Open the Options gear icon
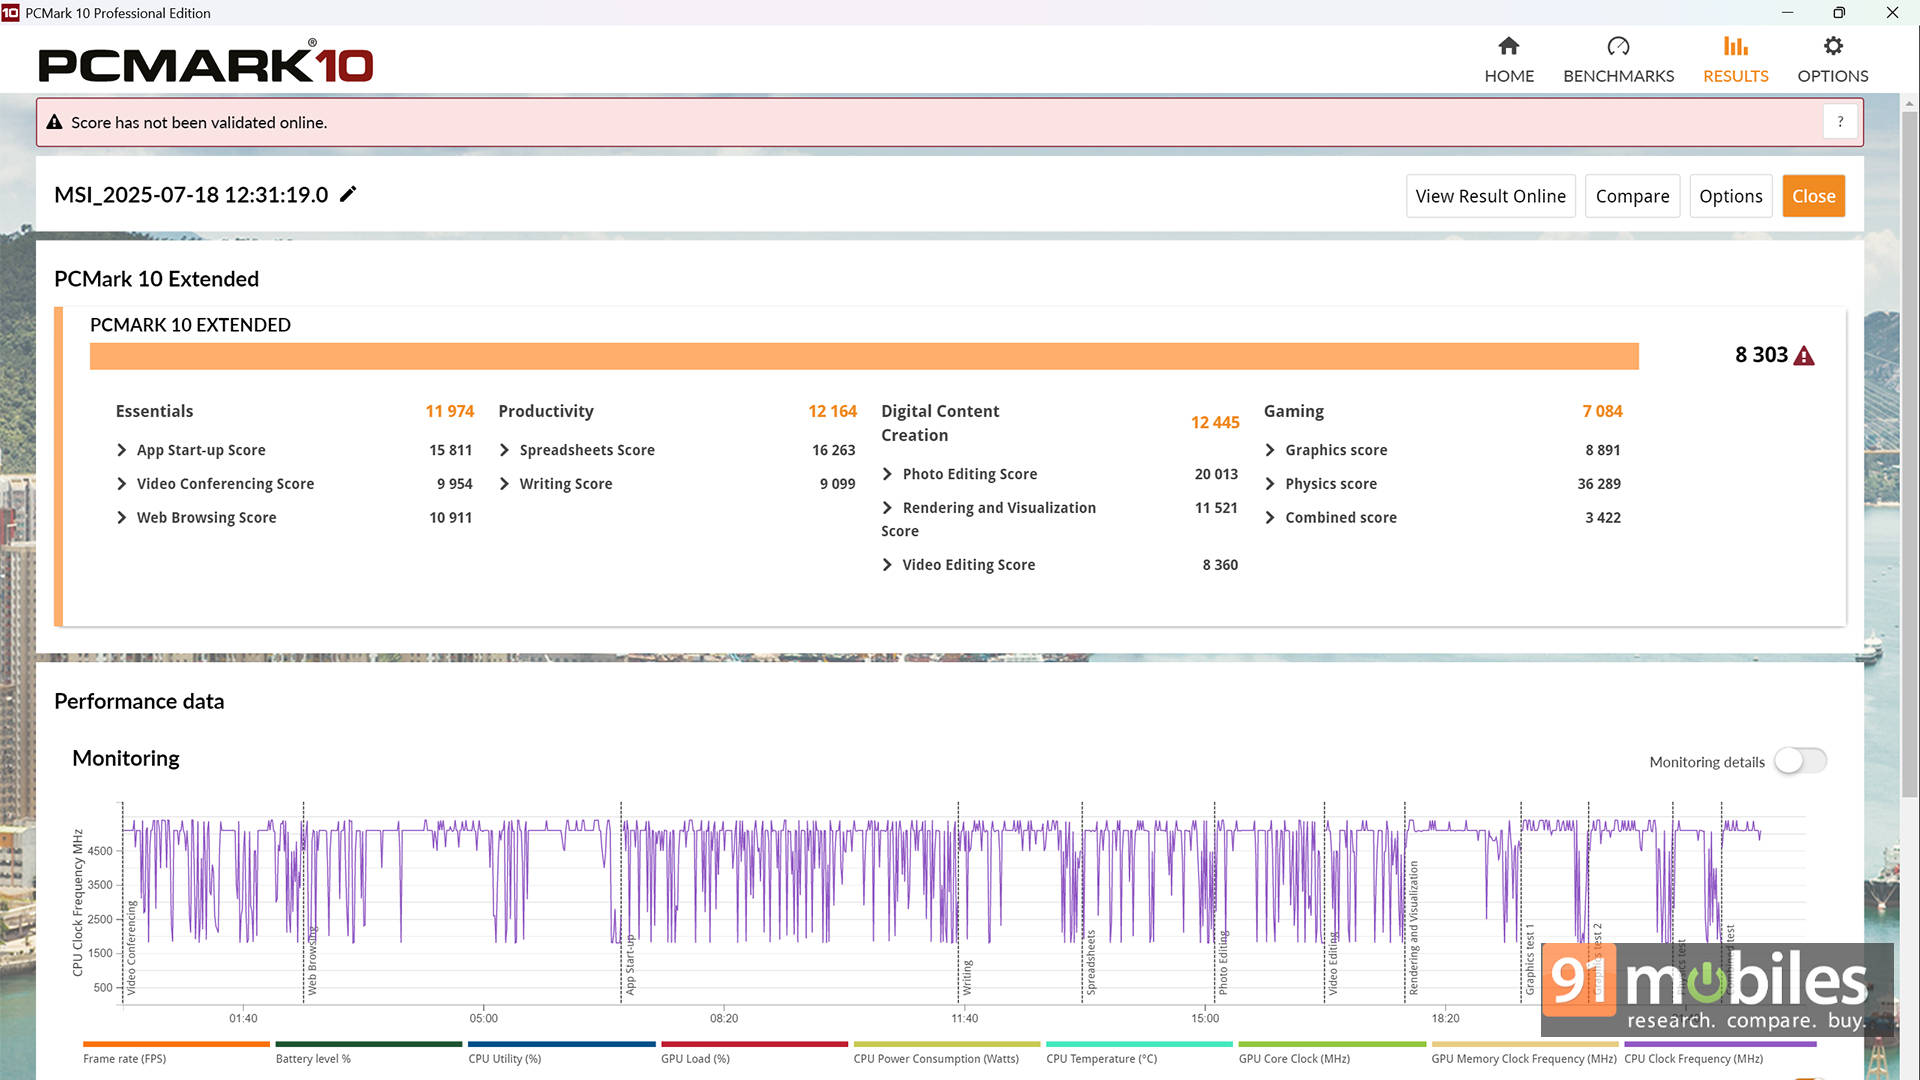1920x1080 pixels. [x=1832, y=46]
